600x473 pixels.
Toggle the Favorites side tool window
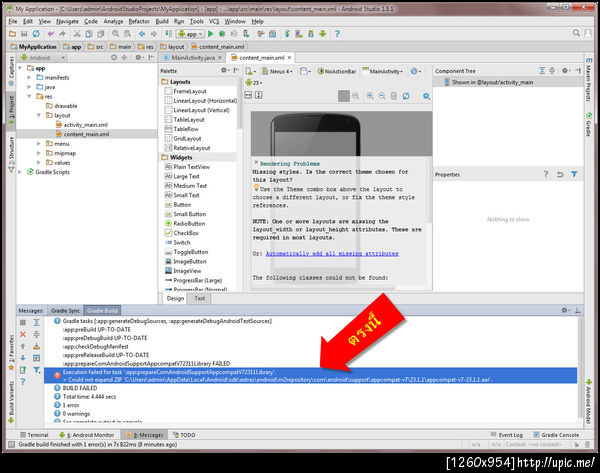tap(11, 352)
